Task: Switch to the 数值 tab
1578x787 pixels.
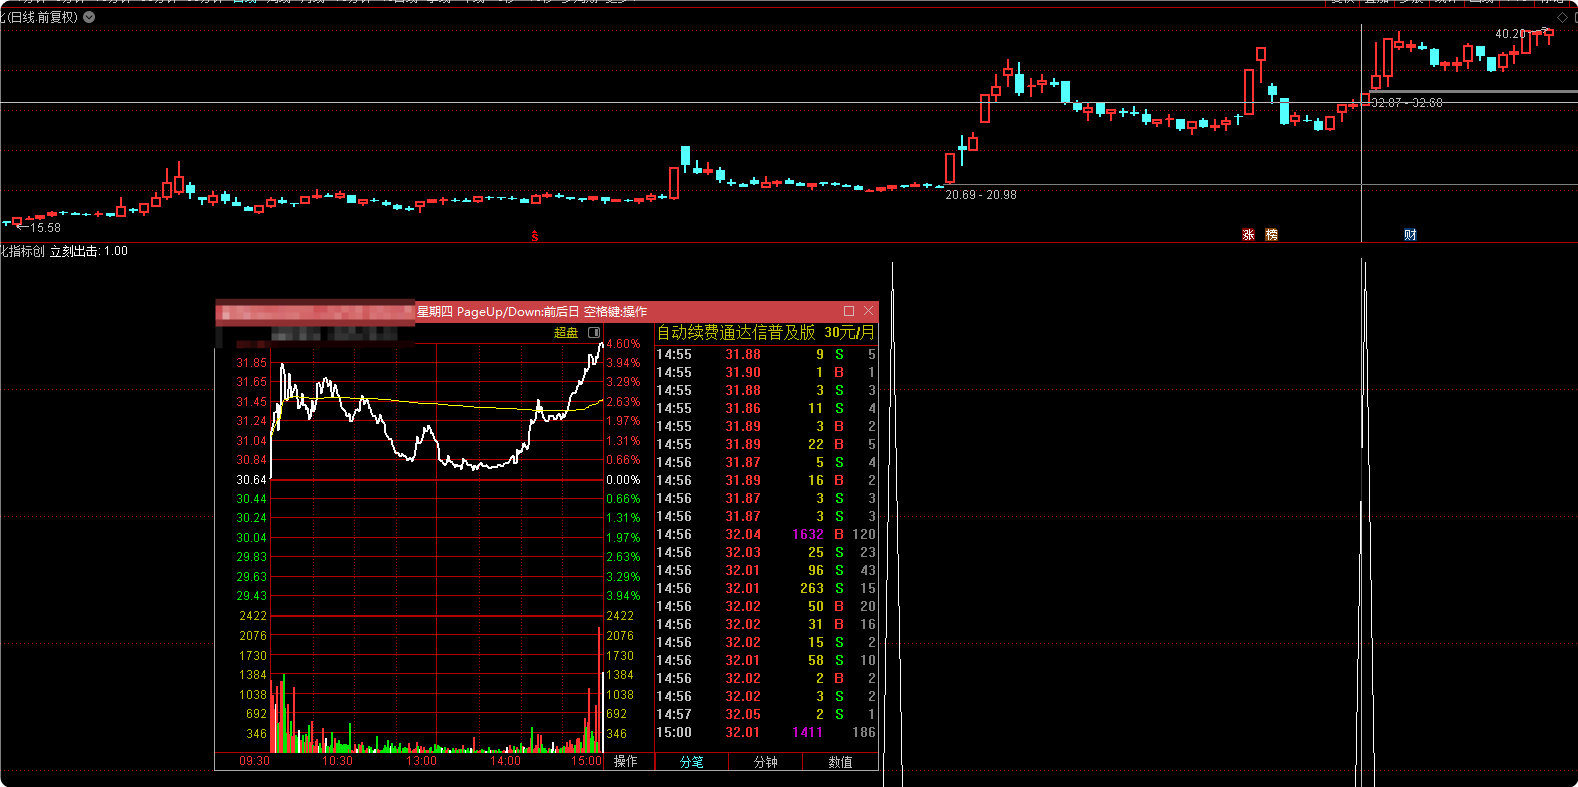Action: tap(841, 762)
